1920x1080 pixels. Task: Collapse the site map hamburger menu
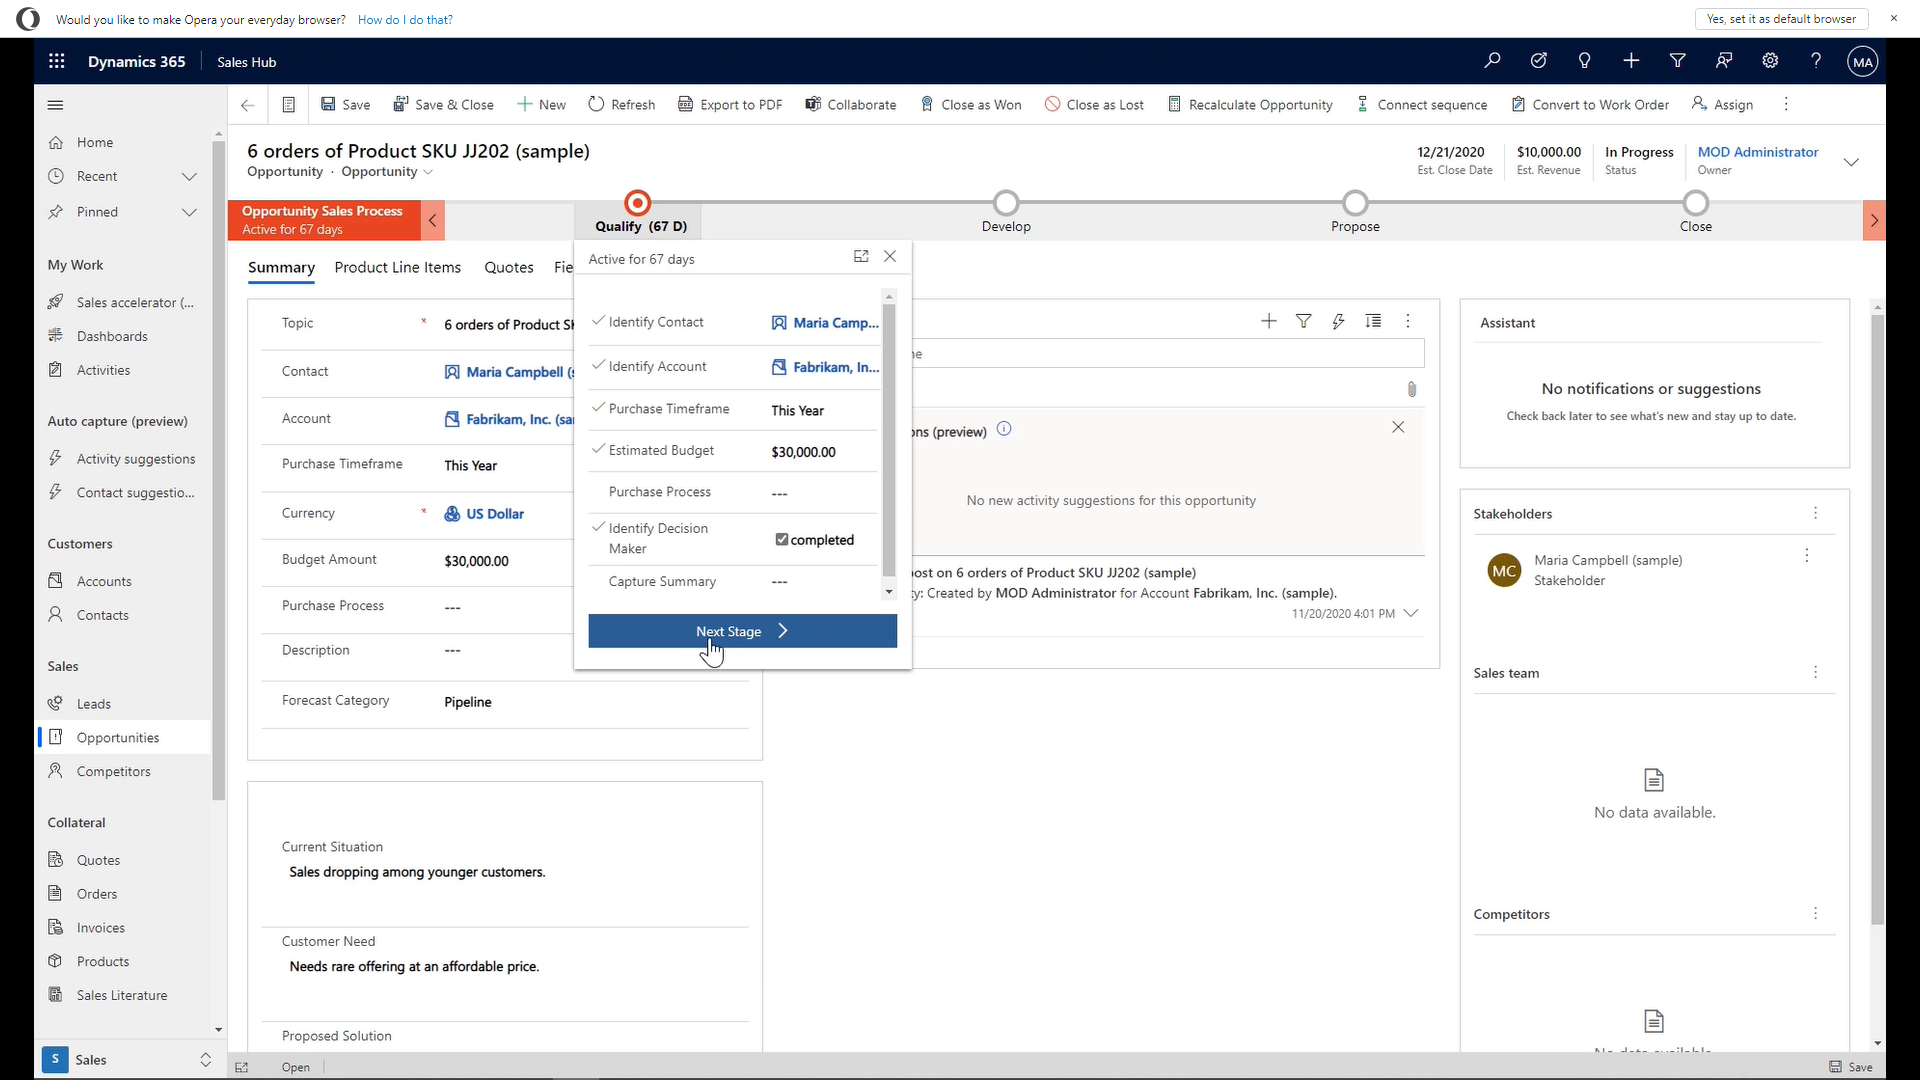(56, 105)
